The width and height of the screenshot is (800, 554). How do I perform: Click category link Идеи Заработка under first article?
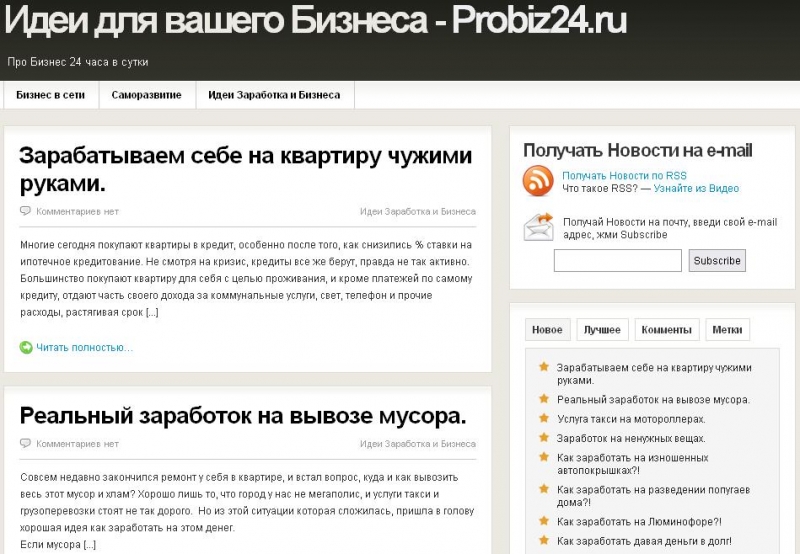[x=418, y=211]
